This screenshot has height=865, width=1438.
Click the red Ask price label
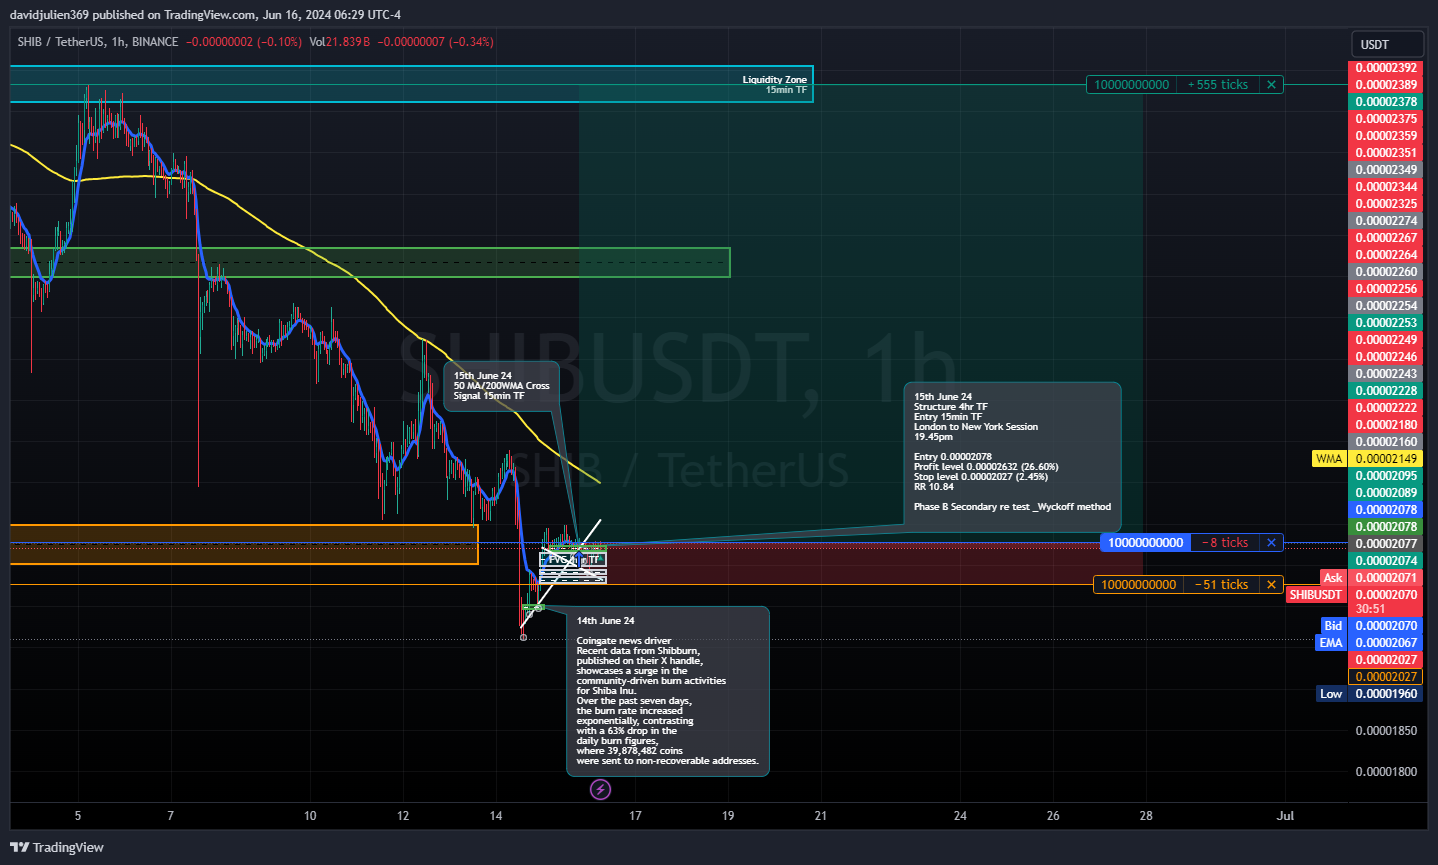pyautogui.click(x=1333, y=578)
